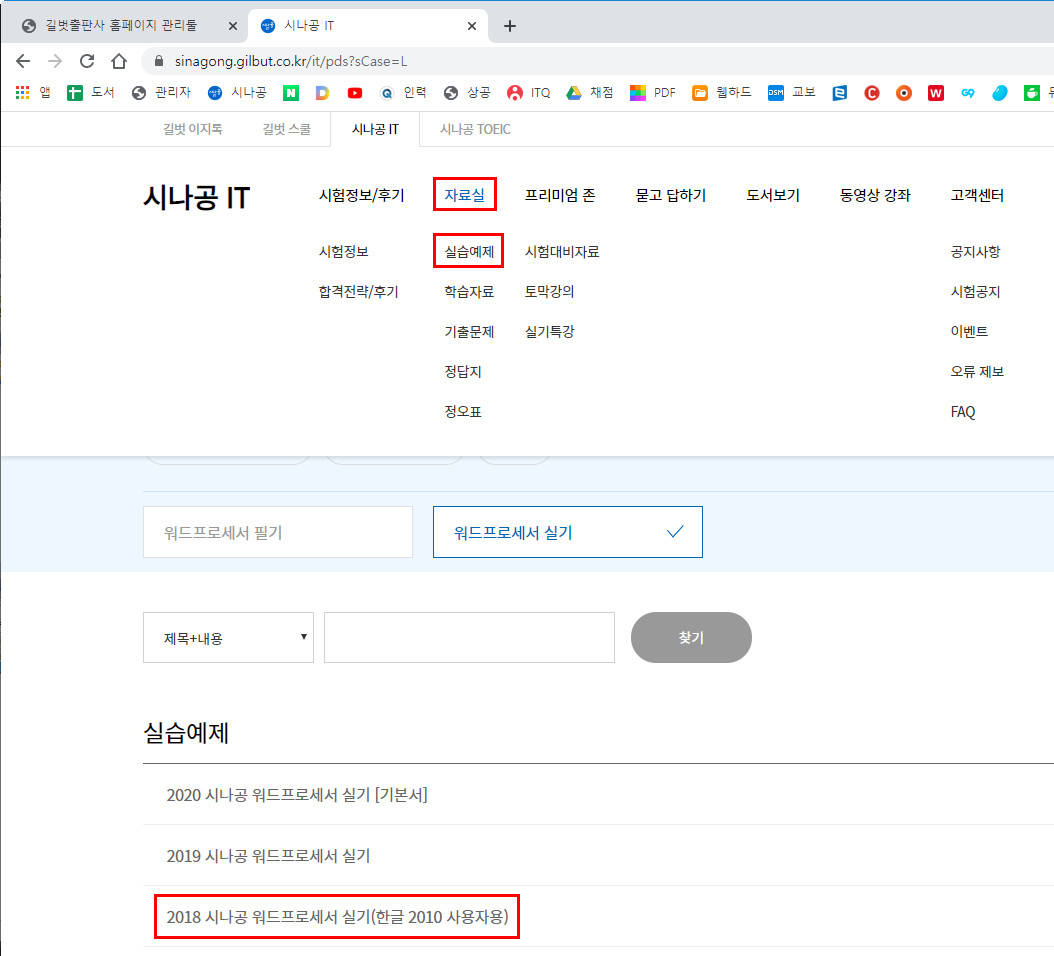Image resolution: width=1054 pixels, height=956 pixels.
Task: Expand the 제목+내용 search dropdown
Action: [229, 637]
